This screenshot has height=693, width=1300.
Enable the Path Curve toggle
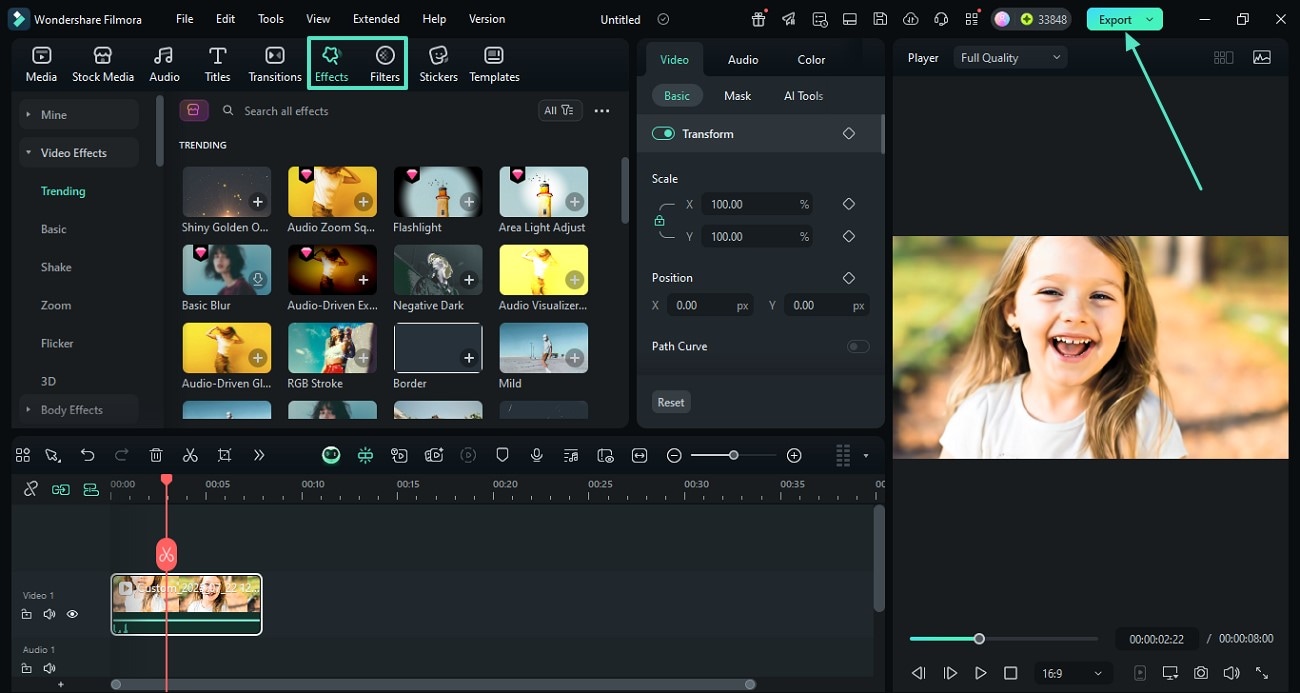[858, 346]
